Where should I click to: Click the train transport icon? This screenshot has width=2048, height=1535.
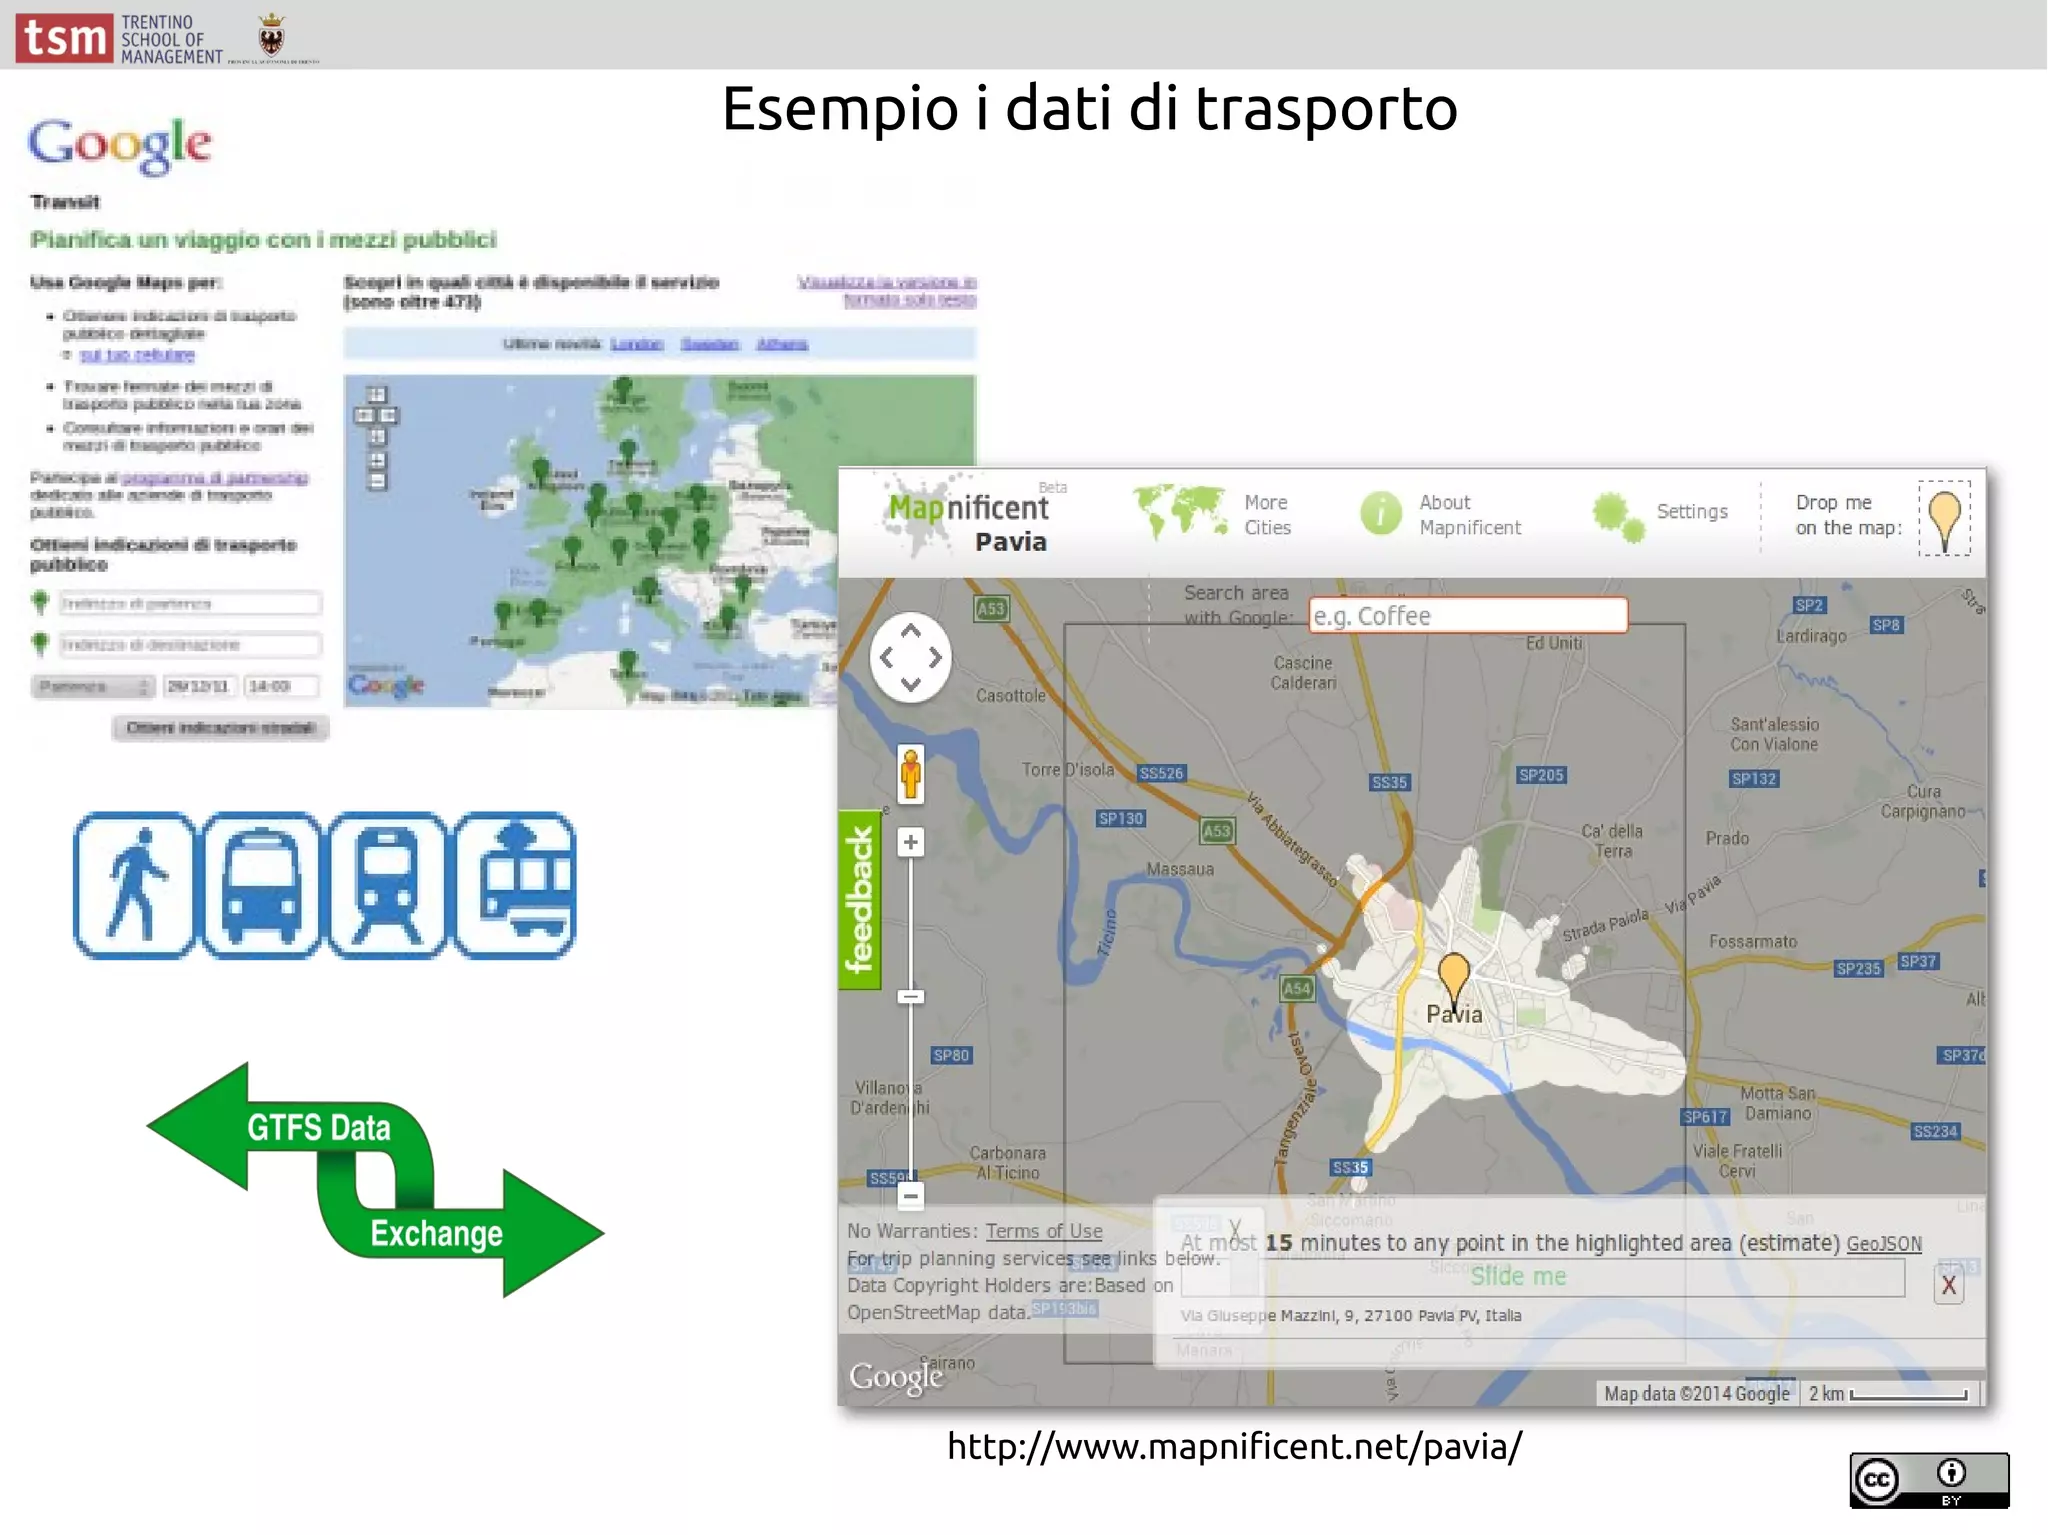click(388, 885)
